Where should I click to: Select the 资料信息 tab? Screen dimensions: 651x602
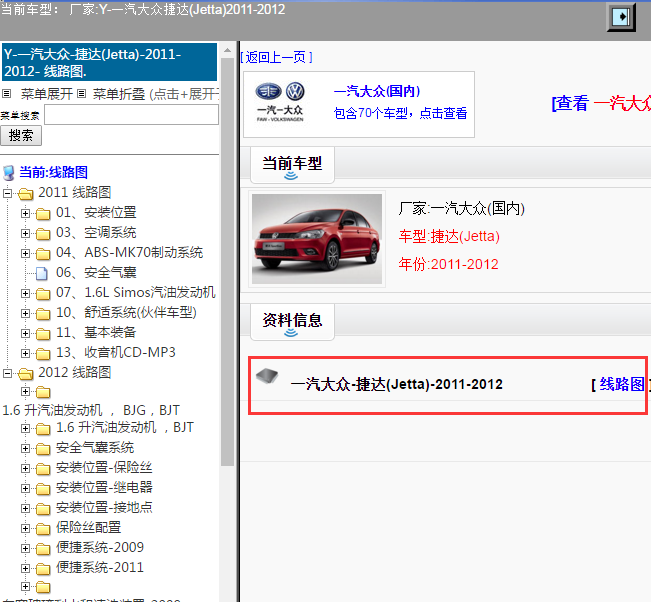(x=292, y=322)
